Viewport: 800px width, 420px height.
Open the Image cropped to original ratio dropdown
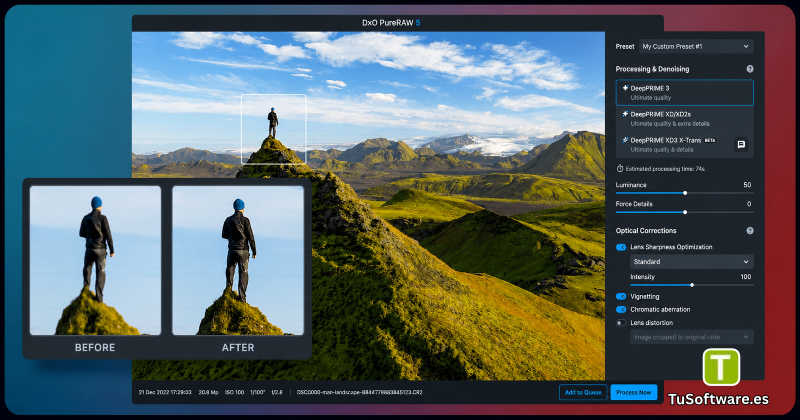[692, 337]
